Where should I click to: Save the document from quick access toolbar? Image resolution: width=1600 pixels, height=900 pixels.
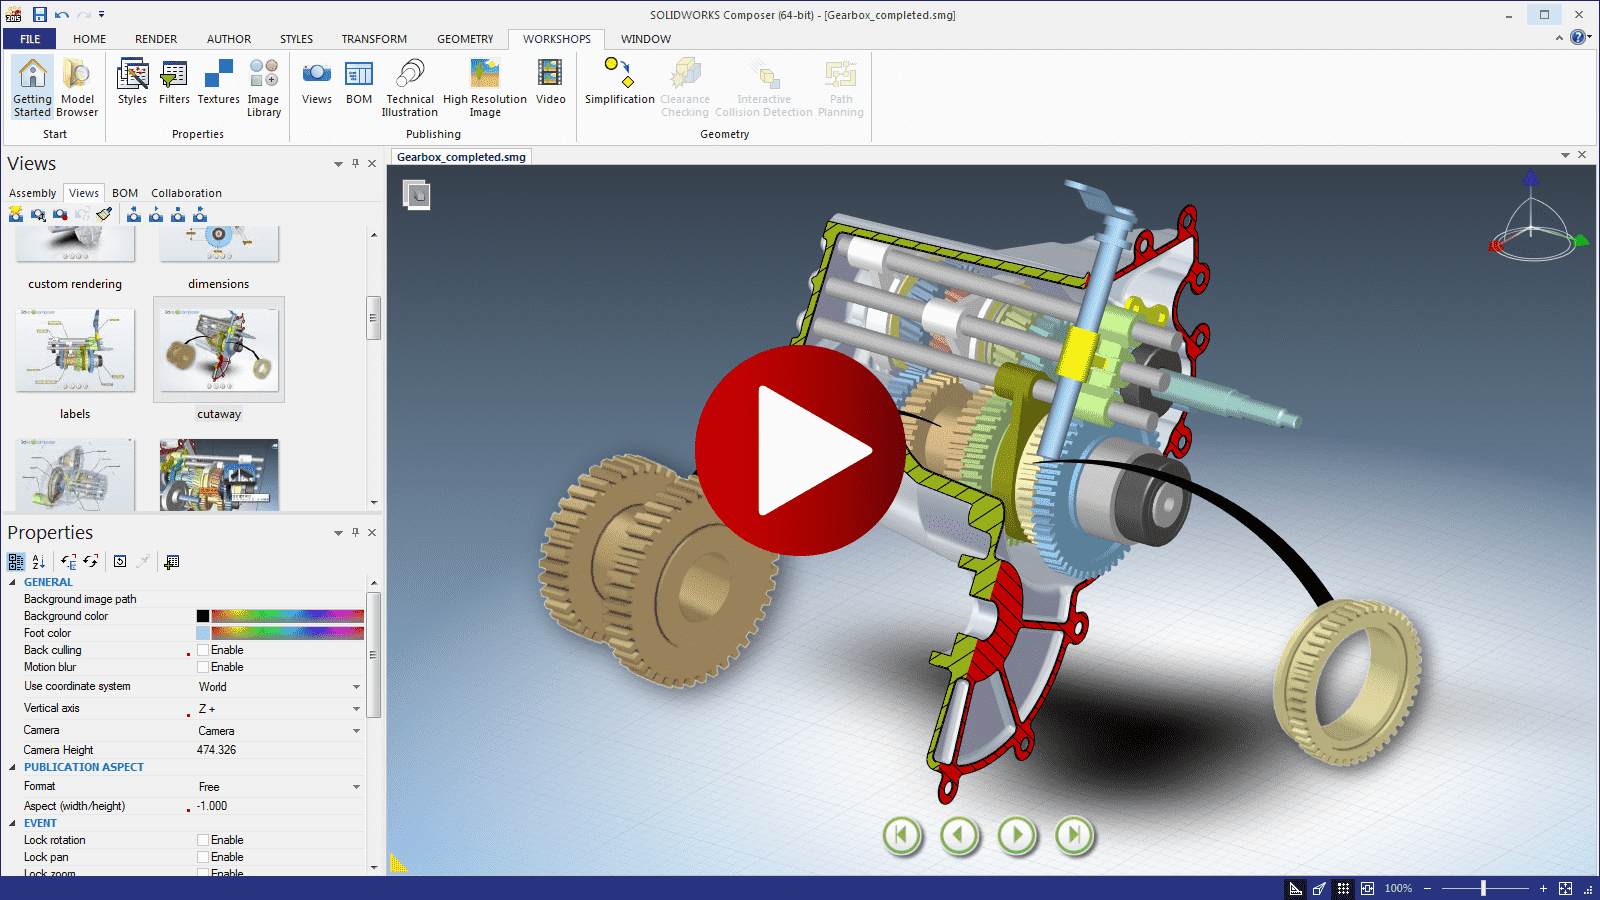(x=40, y=14)
